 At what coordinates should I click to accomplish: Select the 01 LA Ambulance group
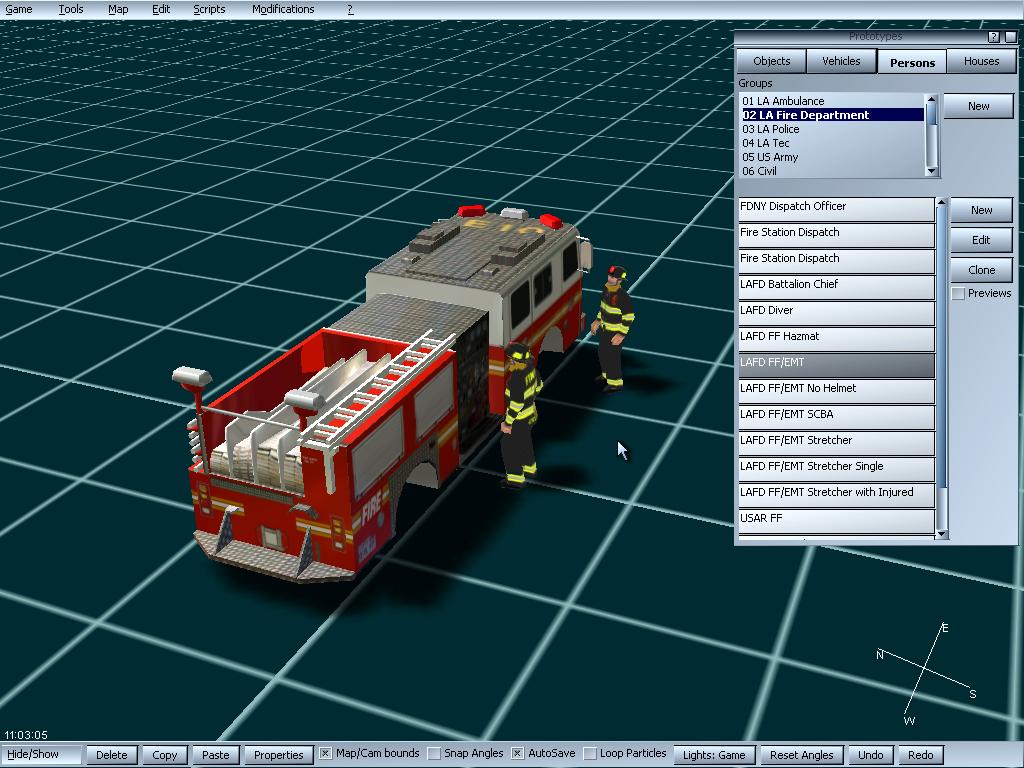[832, 101]
